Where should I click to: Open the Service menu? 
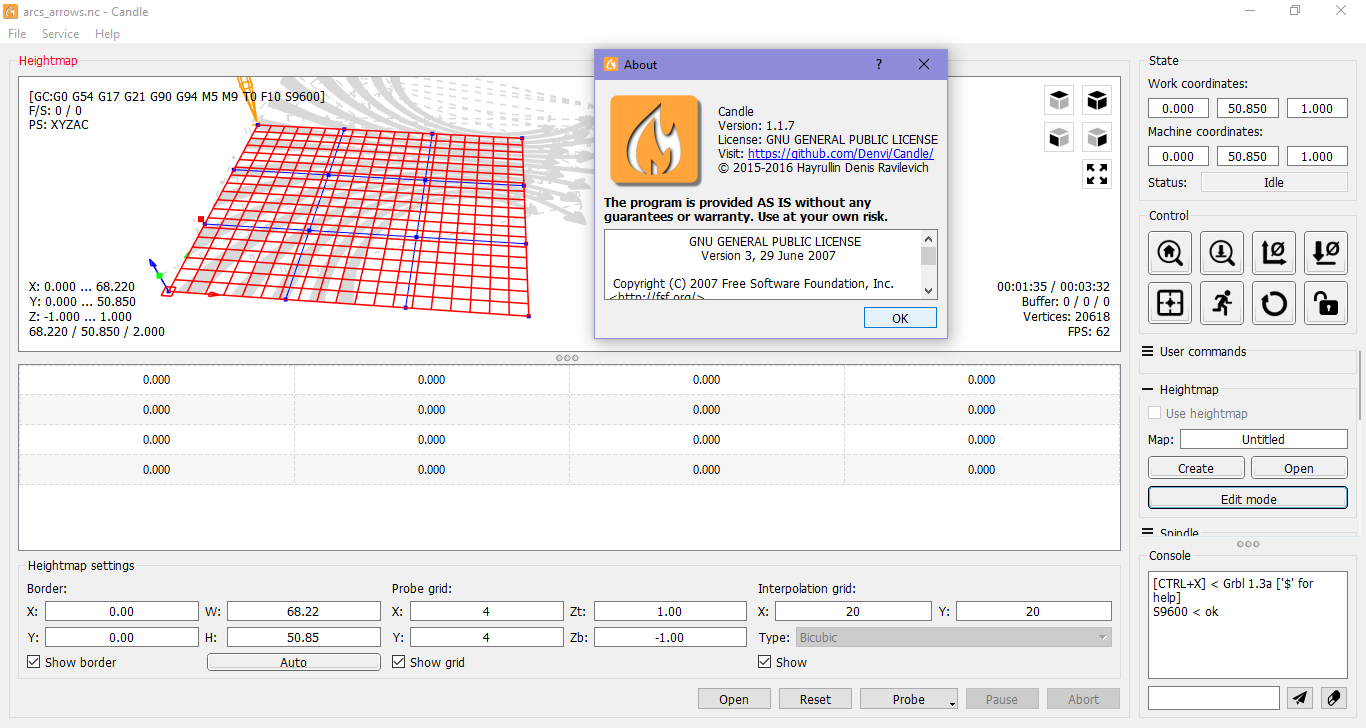[x=60, y=33]
